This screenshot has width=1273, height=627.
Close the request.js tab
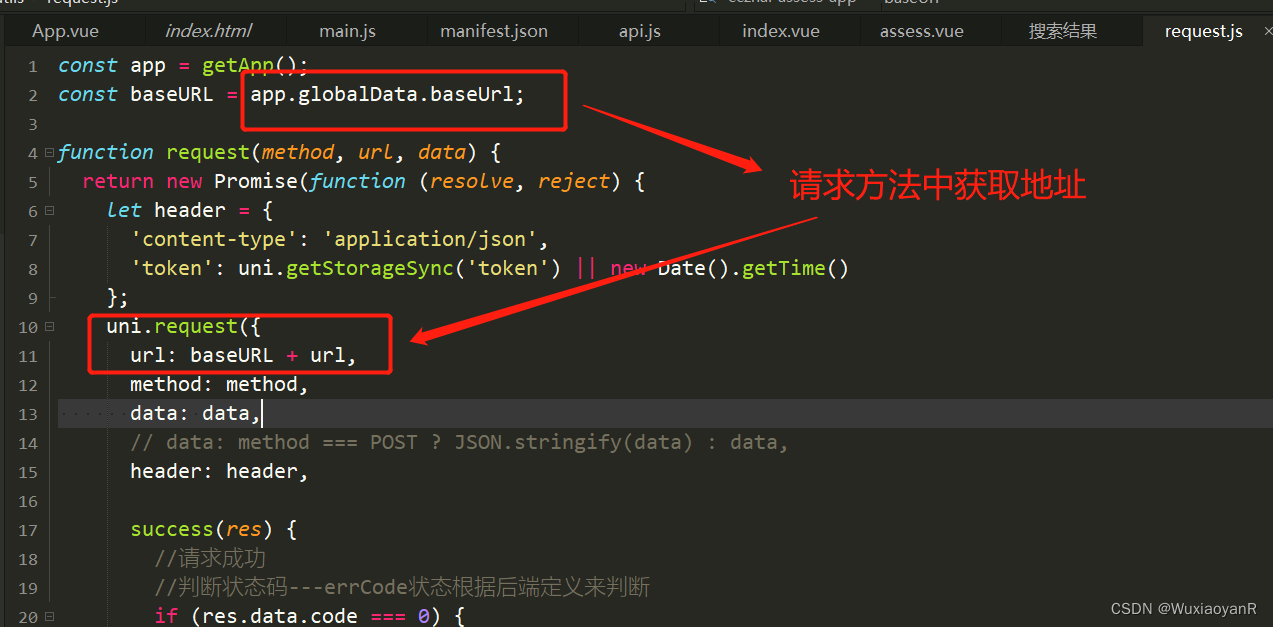point(1266,31)
